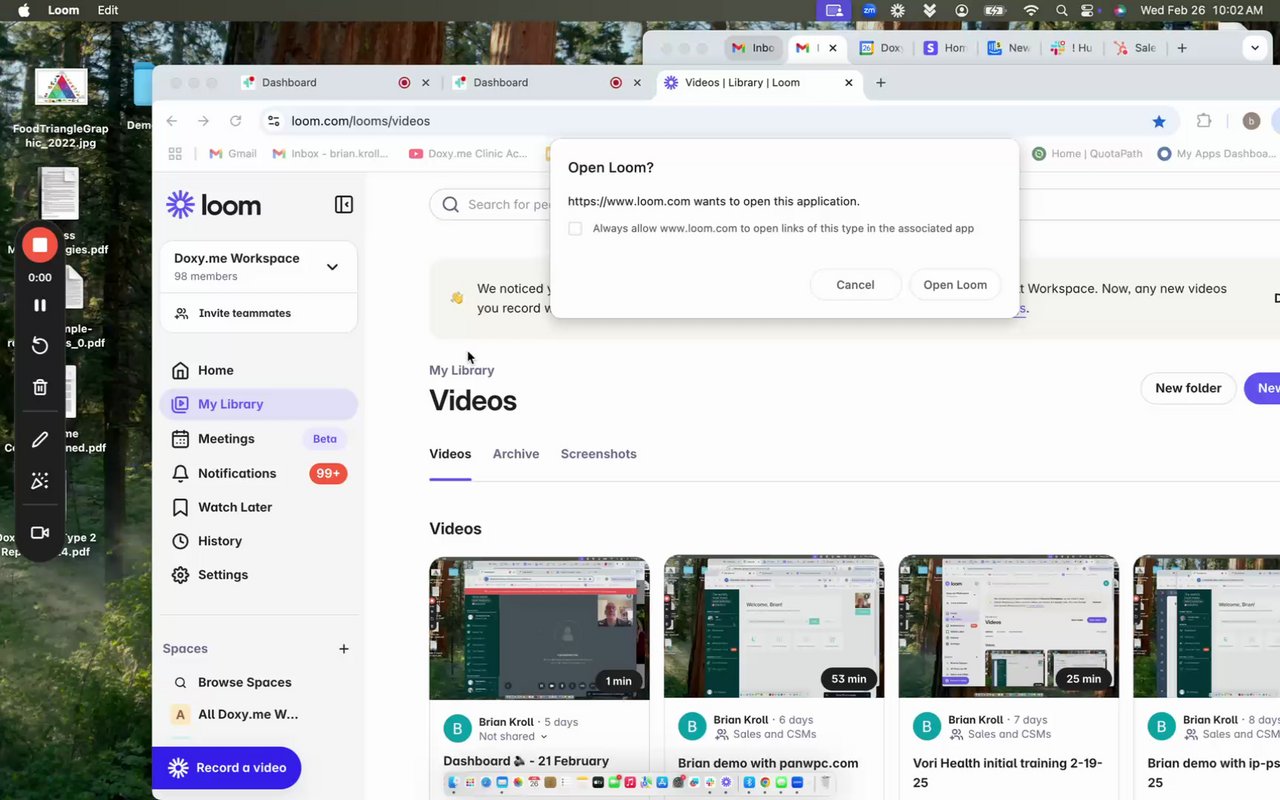Screen dimensions: 1280x800
Task: Open Spotlight search in menu bar
Action: [x=1062, y=10]
